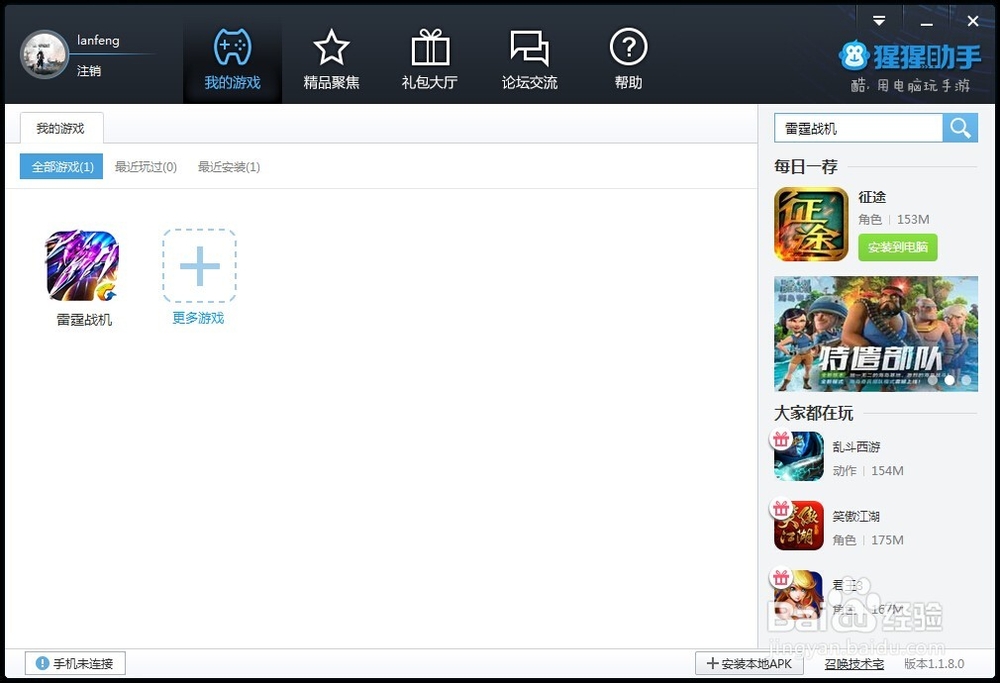Select the middle banner carousel dot
1000x683 pixels.
(x=949, y=380)
